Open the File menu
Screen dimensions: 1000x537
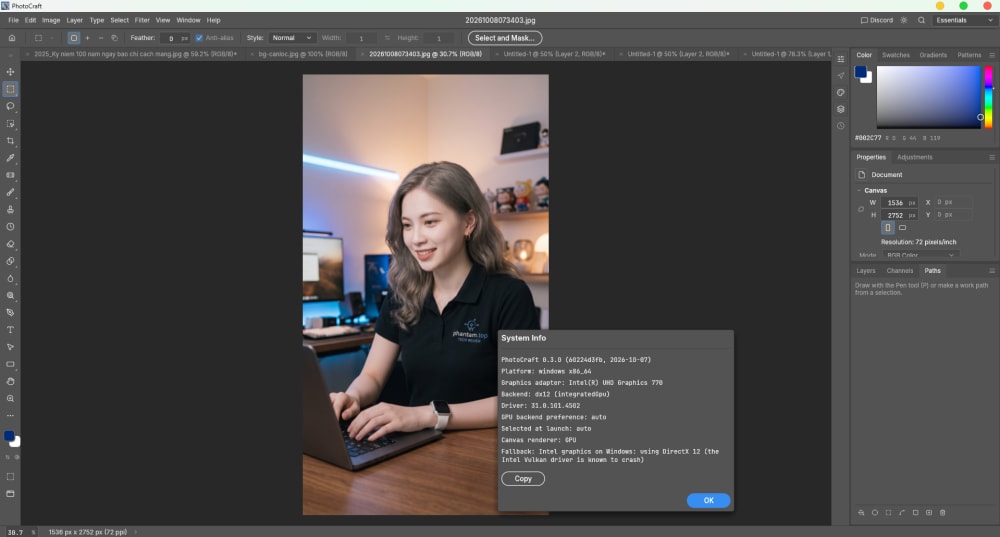(13, 20)
